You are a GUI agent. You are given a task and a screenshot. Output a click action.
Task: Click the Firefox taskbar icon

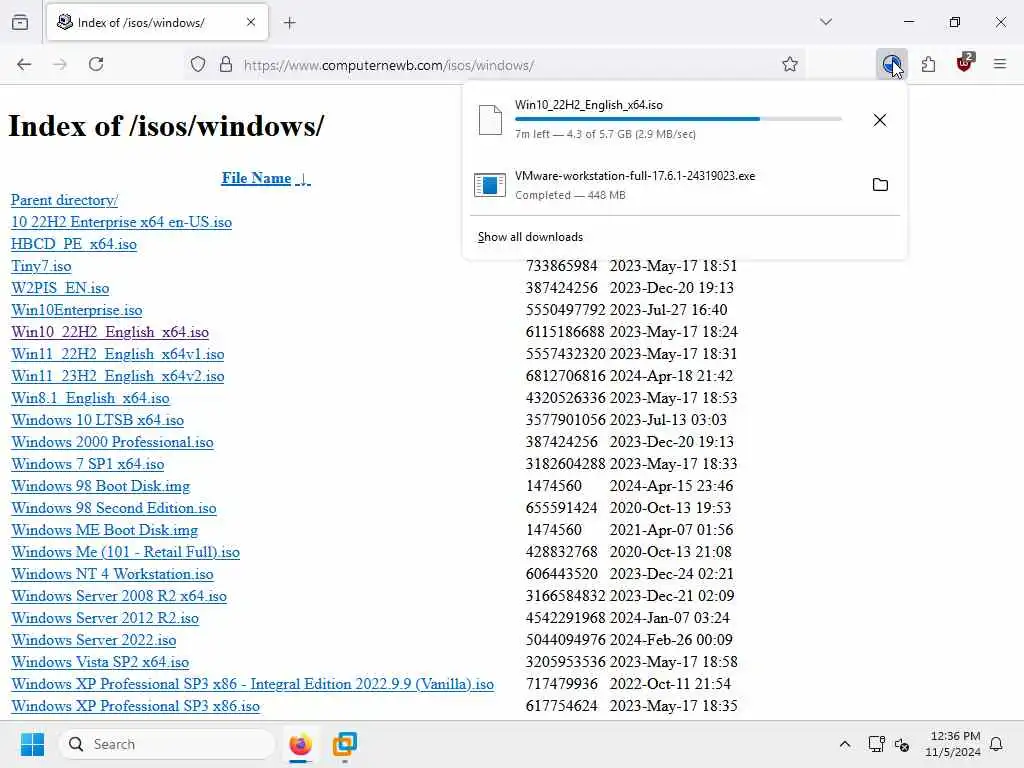pos(300,744)
